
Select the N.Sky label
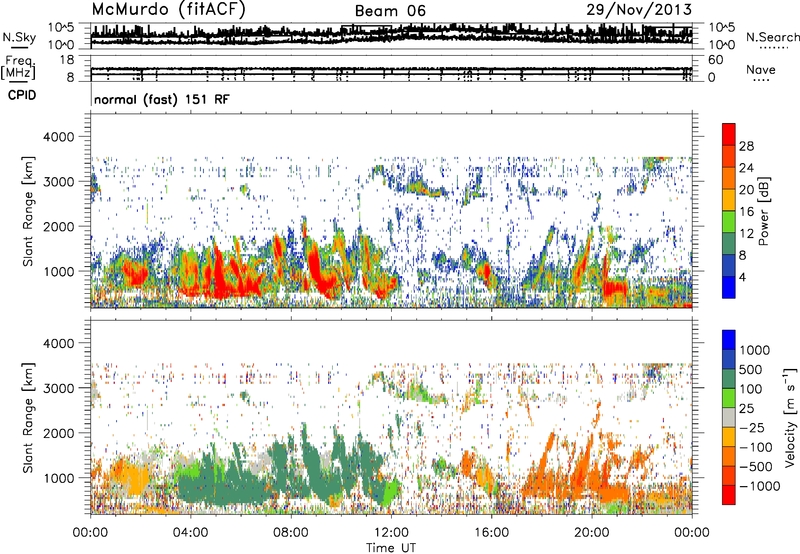click(19, 37)
